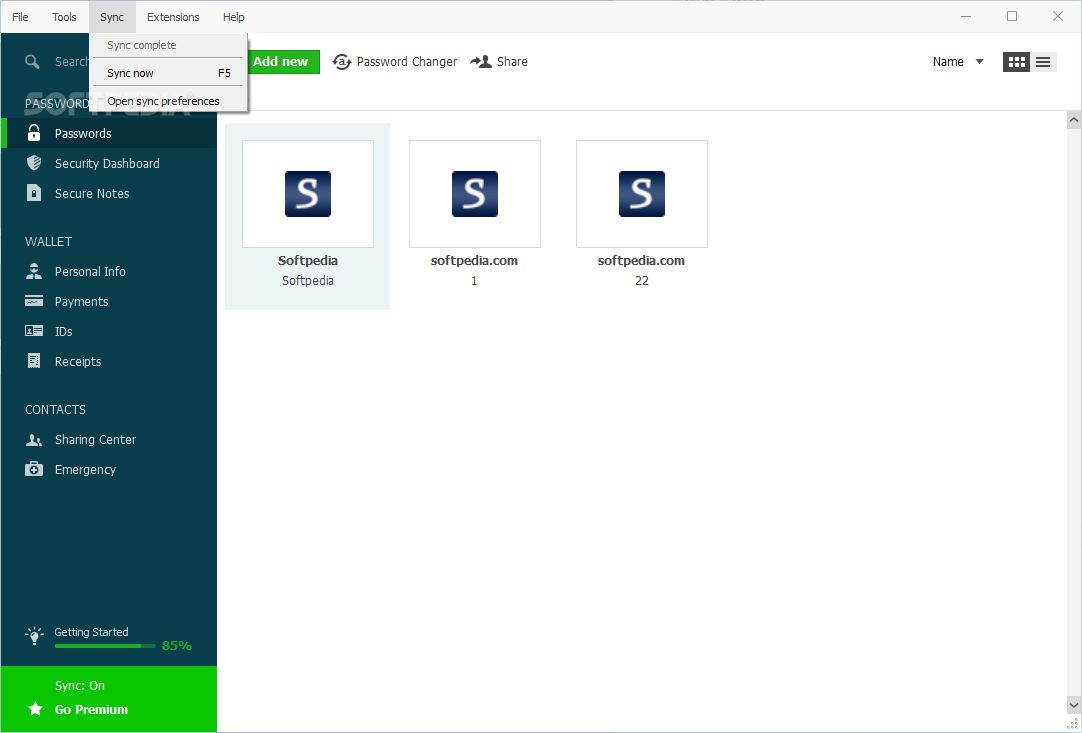
Task: Open Getting Started label
Action: coord(91,632)
